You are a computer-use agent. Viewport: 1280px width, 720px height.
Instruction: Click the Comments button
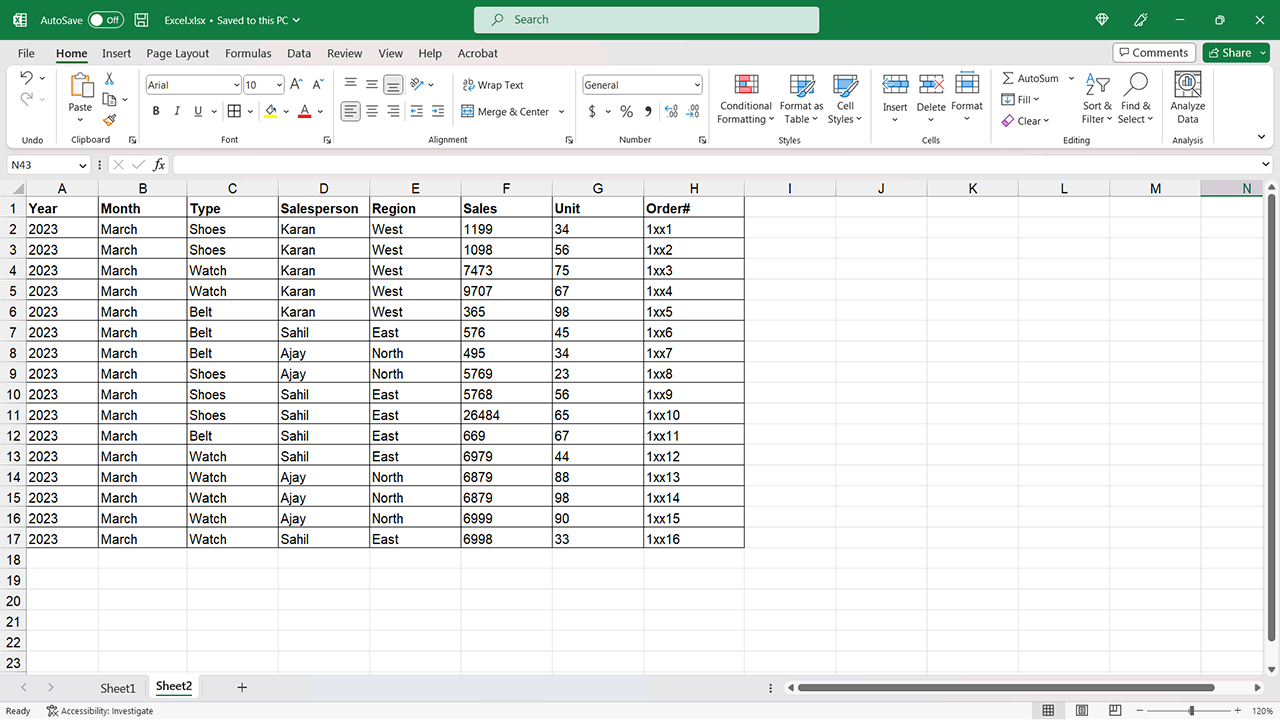point(1154,52)
